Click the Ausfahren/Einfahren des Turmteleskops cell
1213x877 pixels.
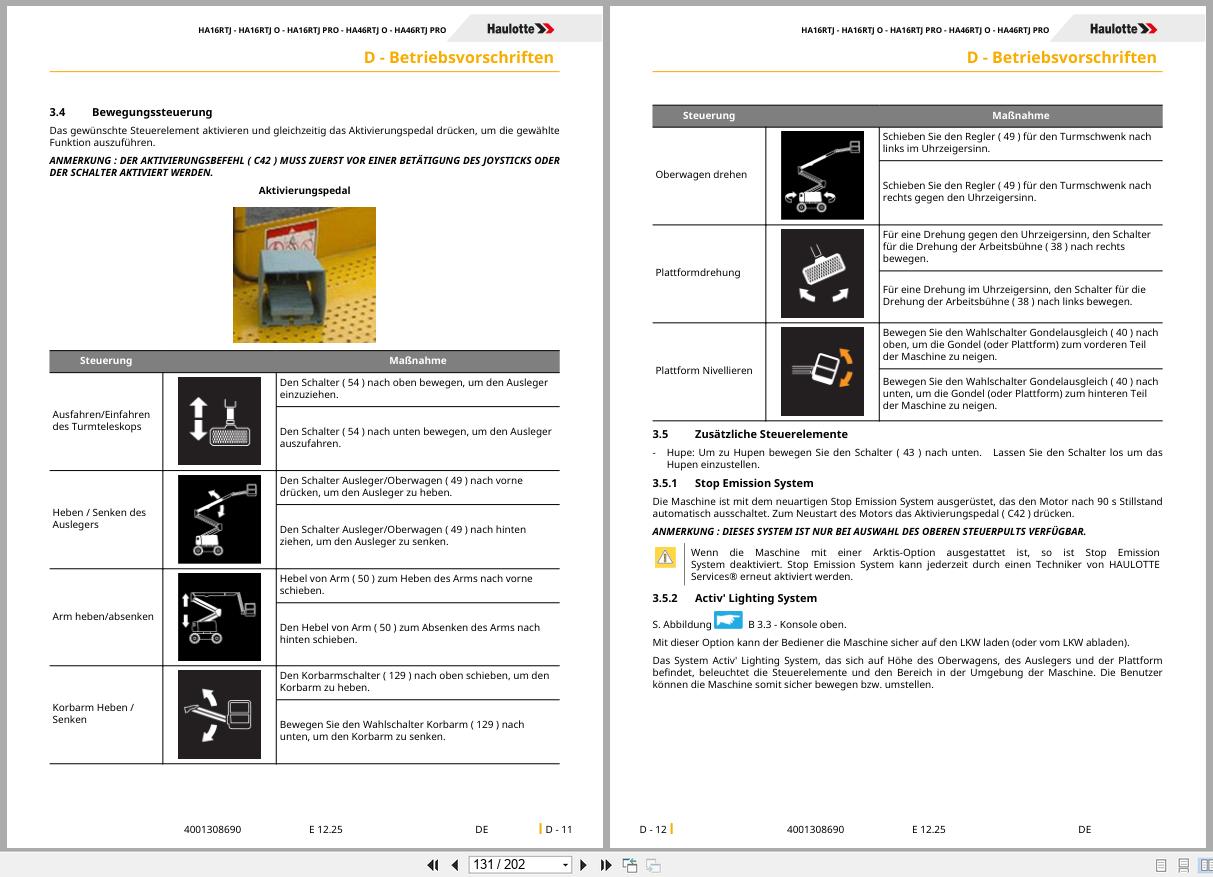[x=106, y=421]
